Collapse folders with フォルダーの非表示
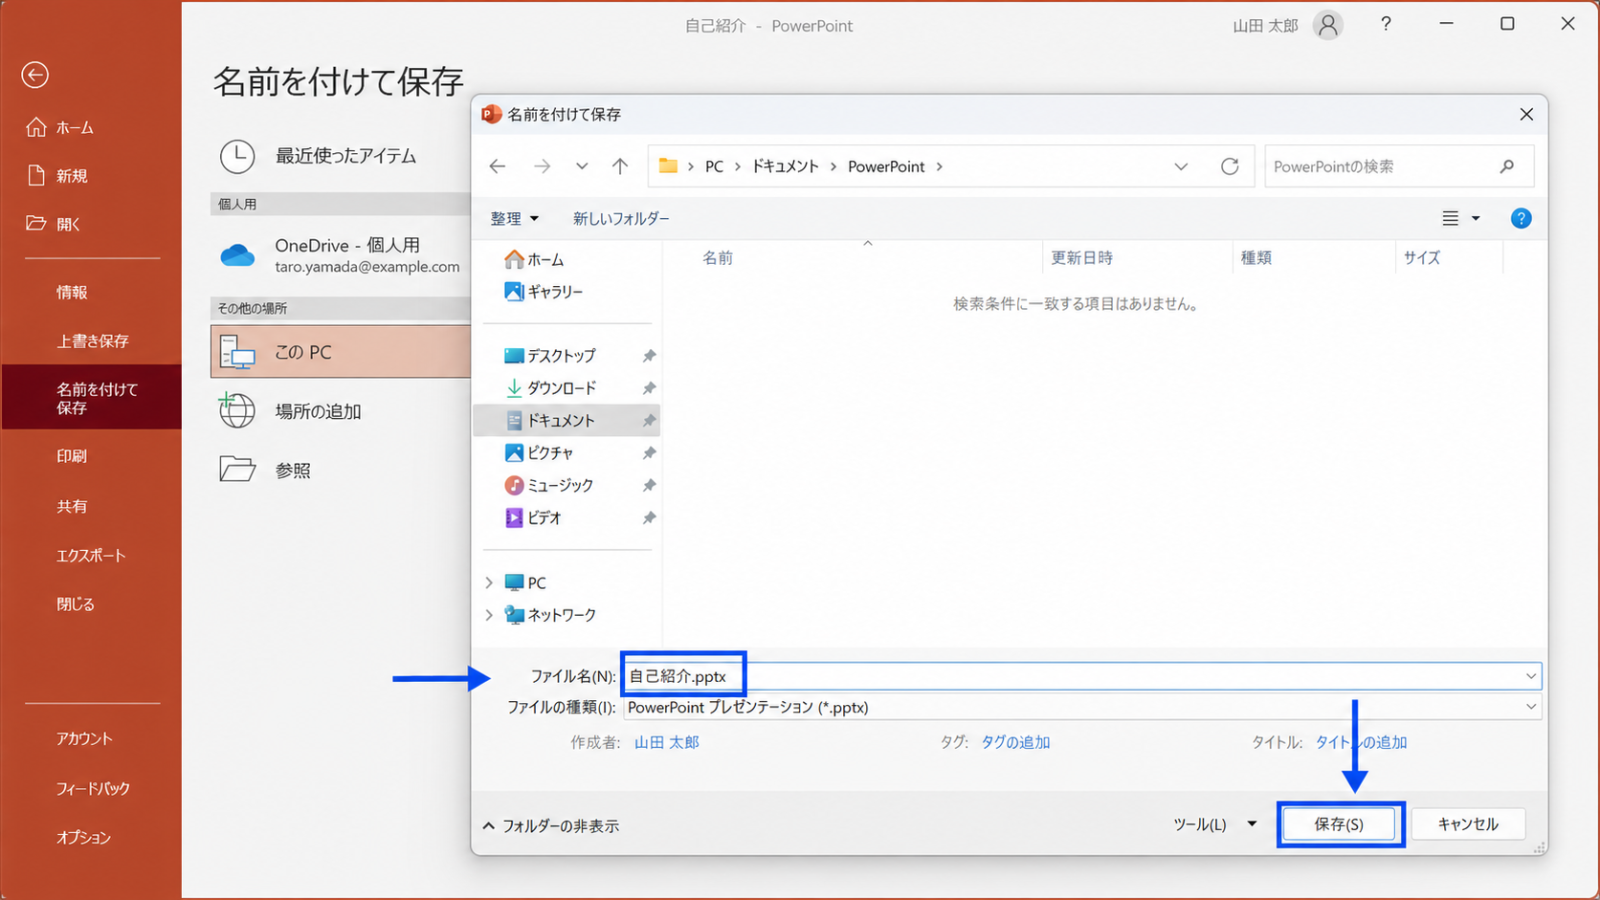 click(551, 826)
